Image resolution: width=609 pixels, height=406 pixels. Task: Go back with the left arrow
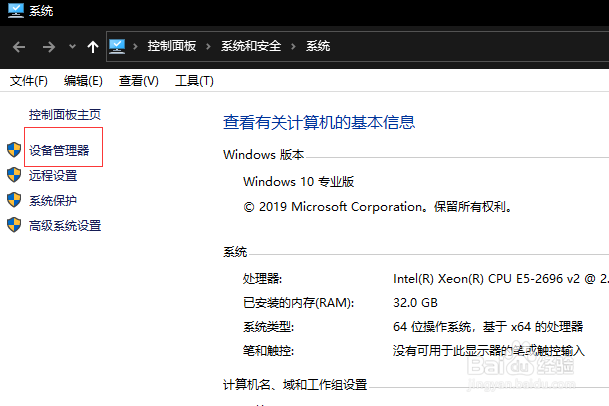(19, 47)
